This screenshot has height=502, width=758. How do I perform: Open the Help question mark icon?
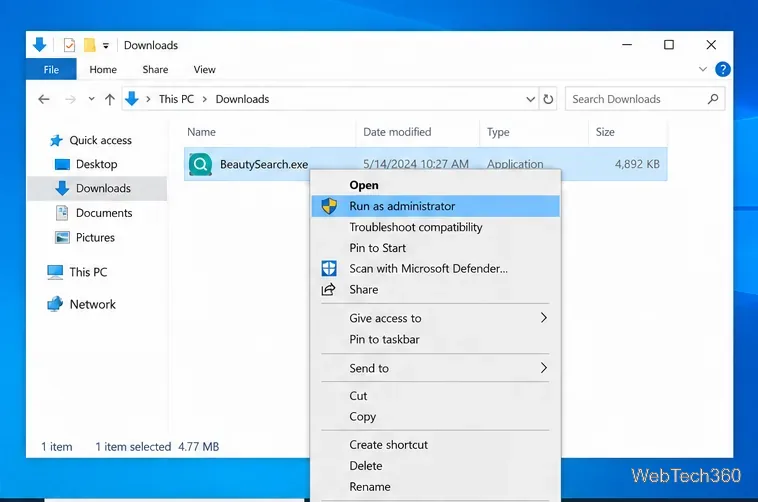pos(723,69)
